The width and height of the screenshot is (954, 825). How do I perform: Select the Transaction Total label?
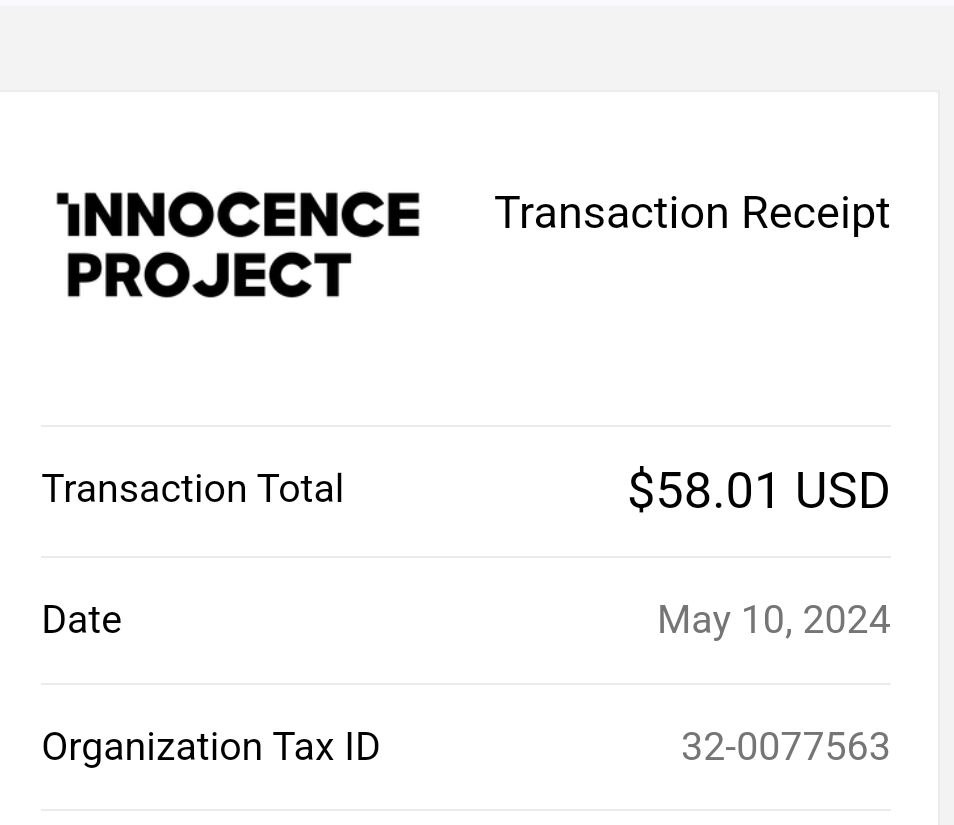(193, 489)
